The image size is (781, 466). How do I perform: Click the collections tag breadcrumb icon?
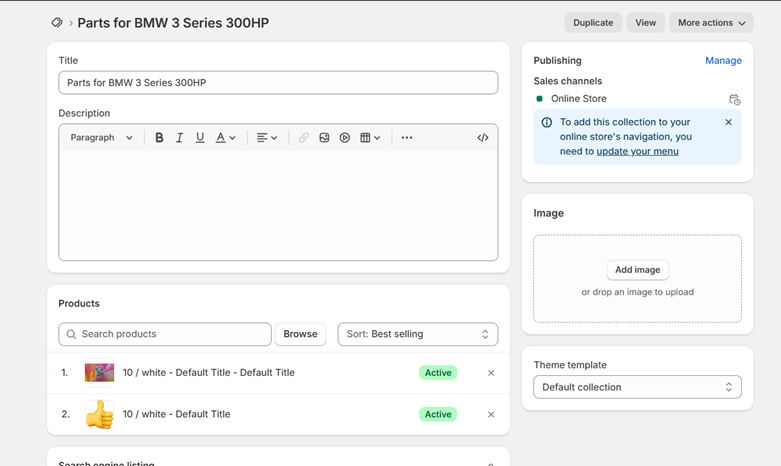(x=57, y=23)
